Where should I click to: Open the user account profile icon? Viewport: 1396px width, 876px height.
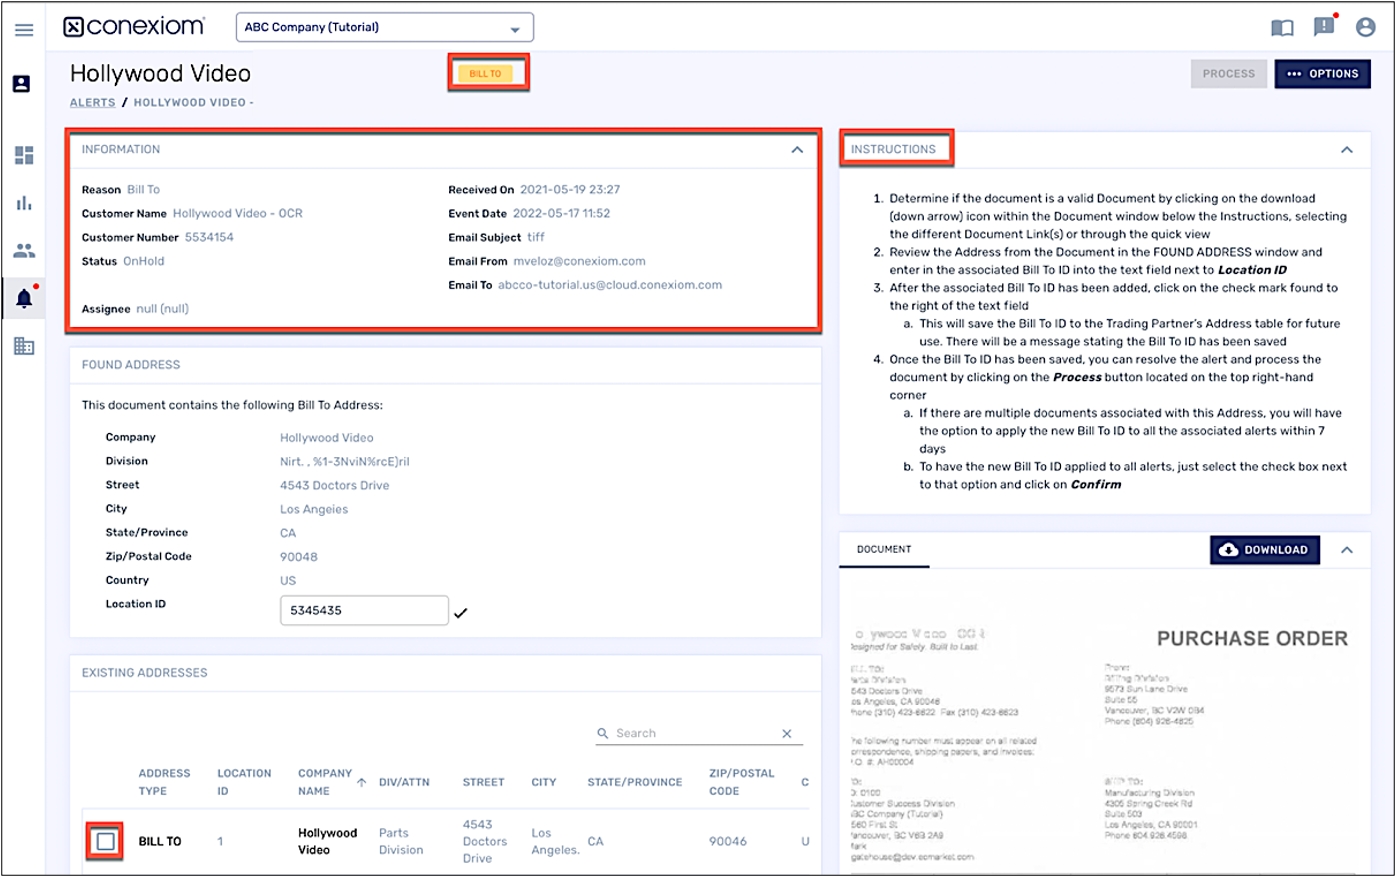pos(1366,28)
